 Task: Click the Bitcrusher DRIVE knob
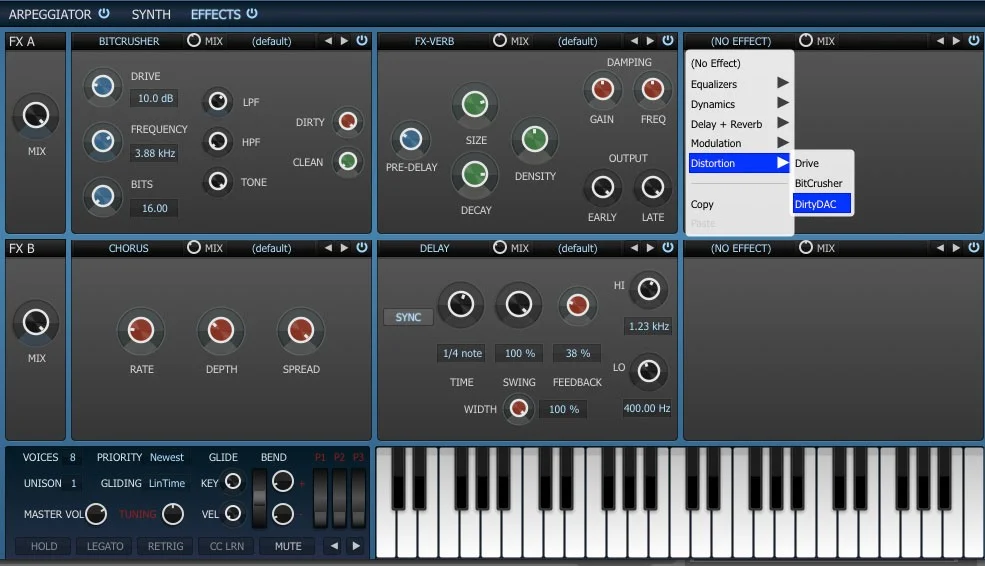103,86
